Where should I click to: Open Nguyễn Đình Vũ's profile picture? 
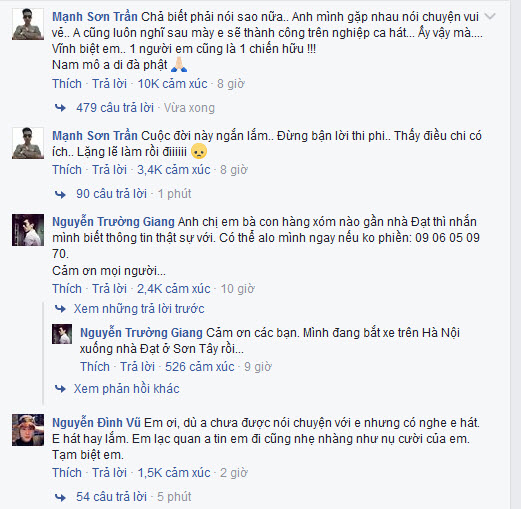pyautogui.click(x=28, y=430)
